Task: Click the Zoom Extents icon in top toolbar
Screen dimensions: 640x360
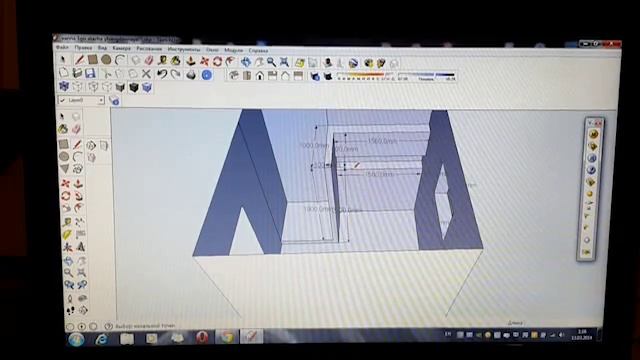Action: [x=284, y=62]
